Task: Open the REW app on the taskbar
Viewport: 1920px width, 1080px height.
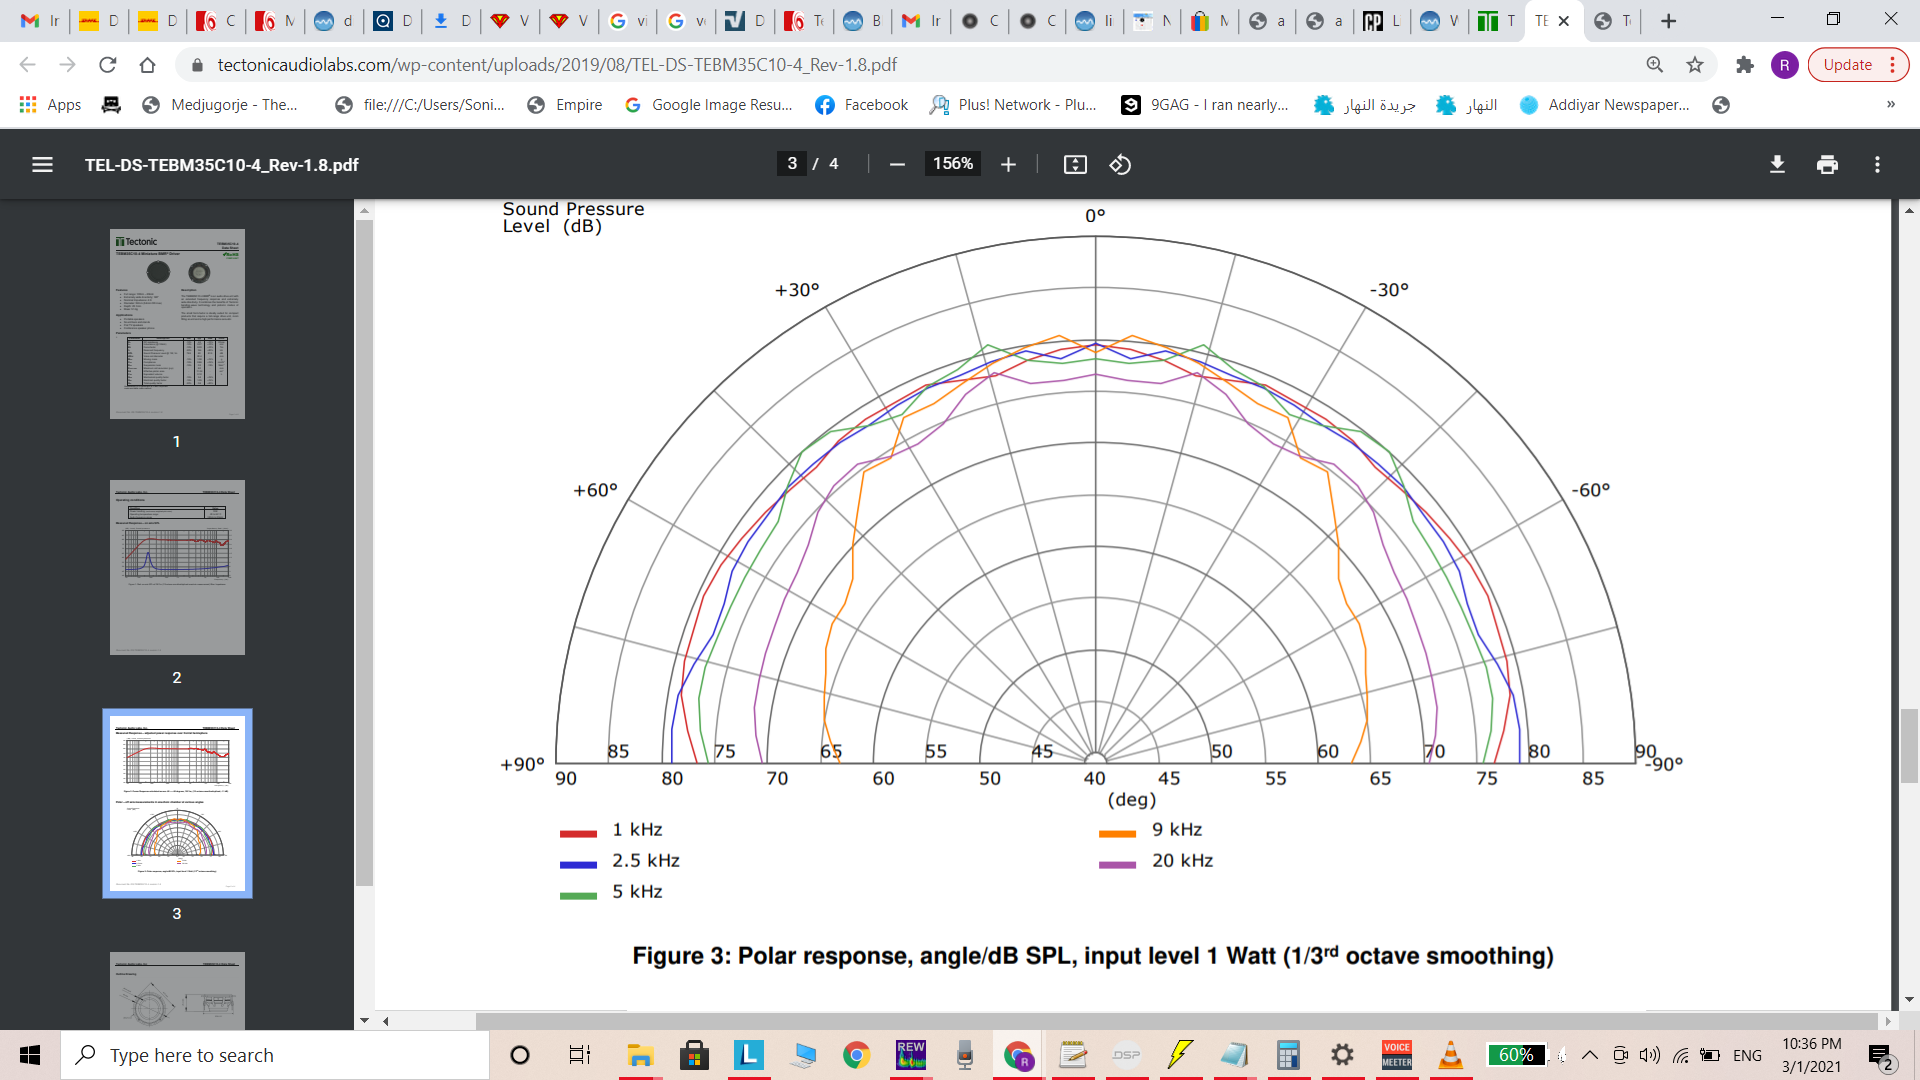Action: click(911, 1055)
